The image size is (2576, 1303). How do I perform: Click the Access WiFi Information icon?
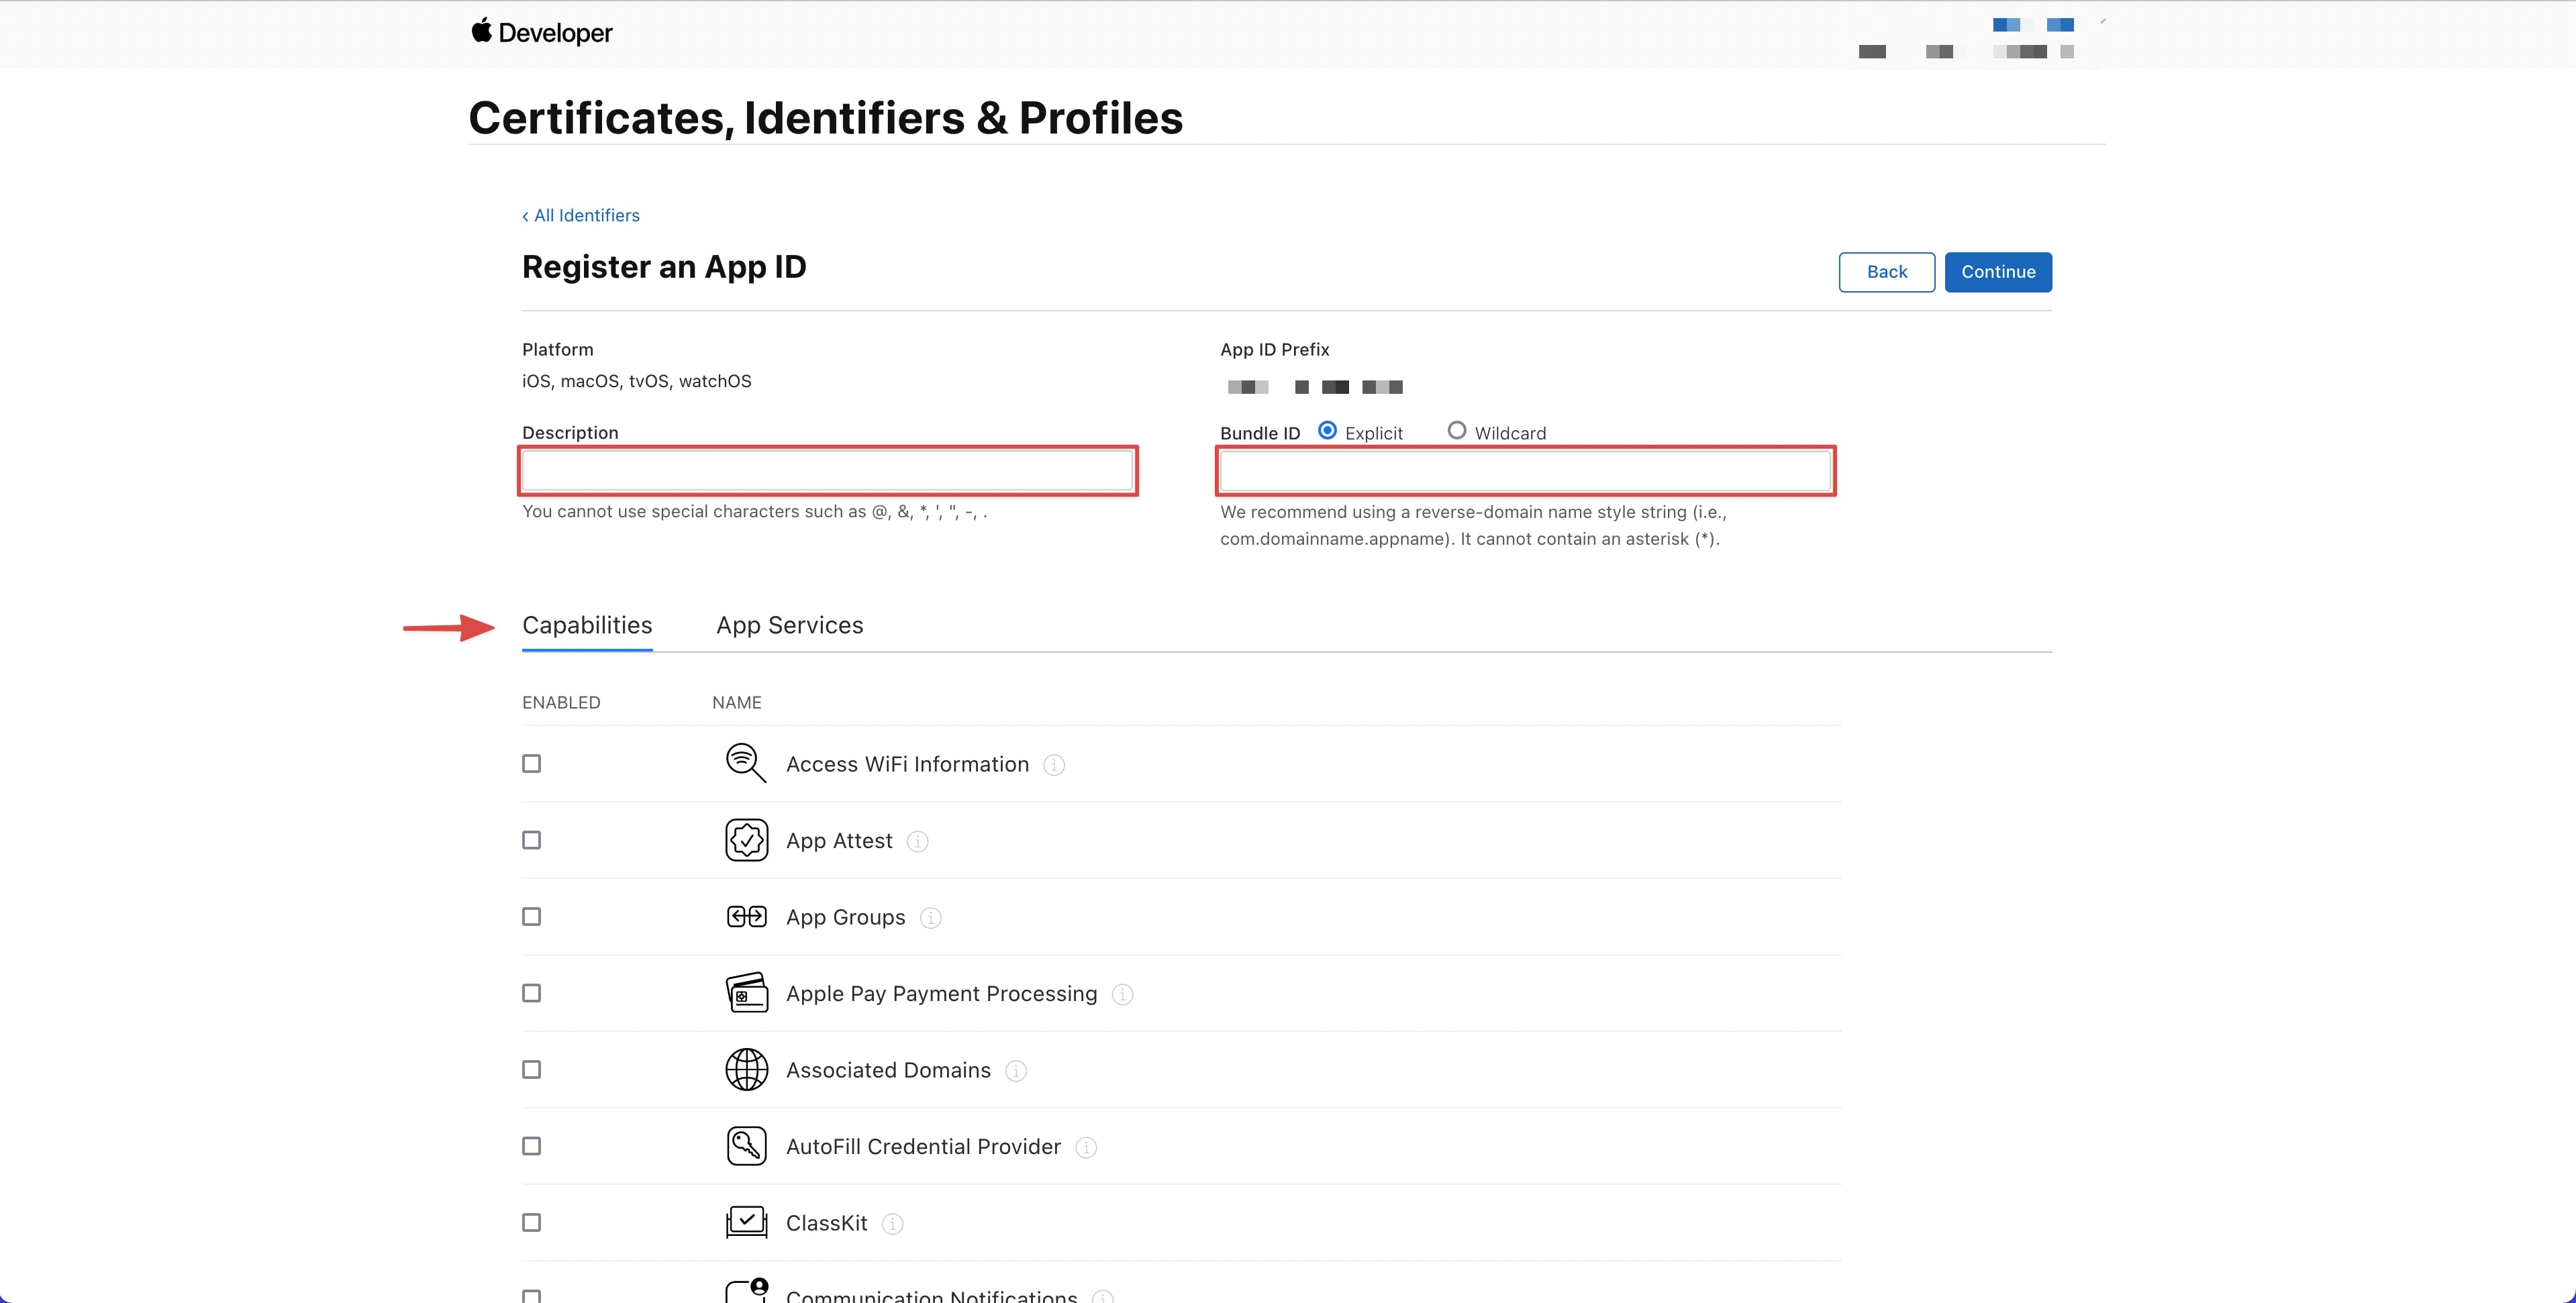[x=746, y=763]
